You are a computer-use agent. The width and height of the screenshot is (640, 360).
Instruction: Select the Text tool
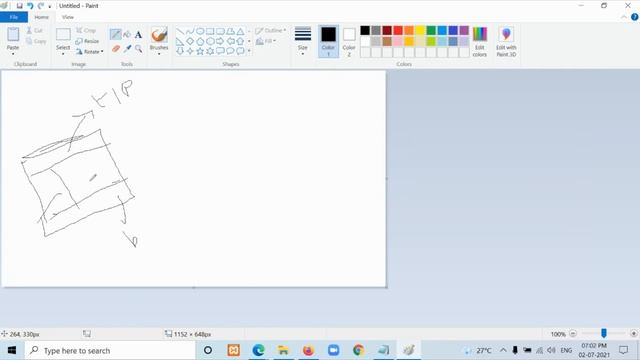pos(138,35)
